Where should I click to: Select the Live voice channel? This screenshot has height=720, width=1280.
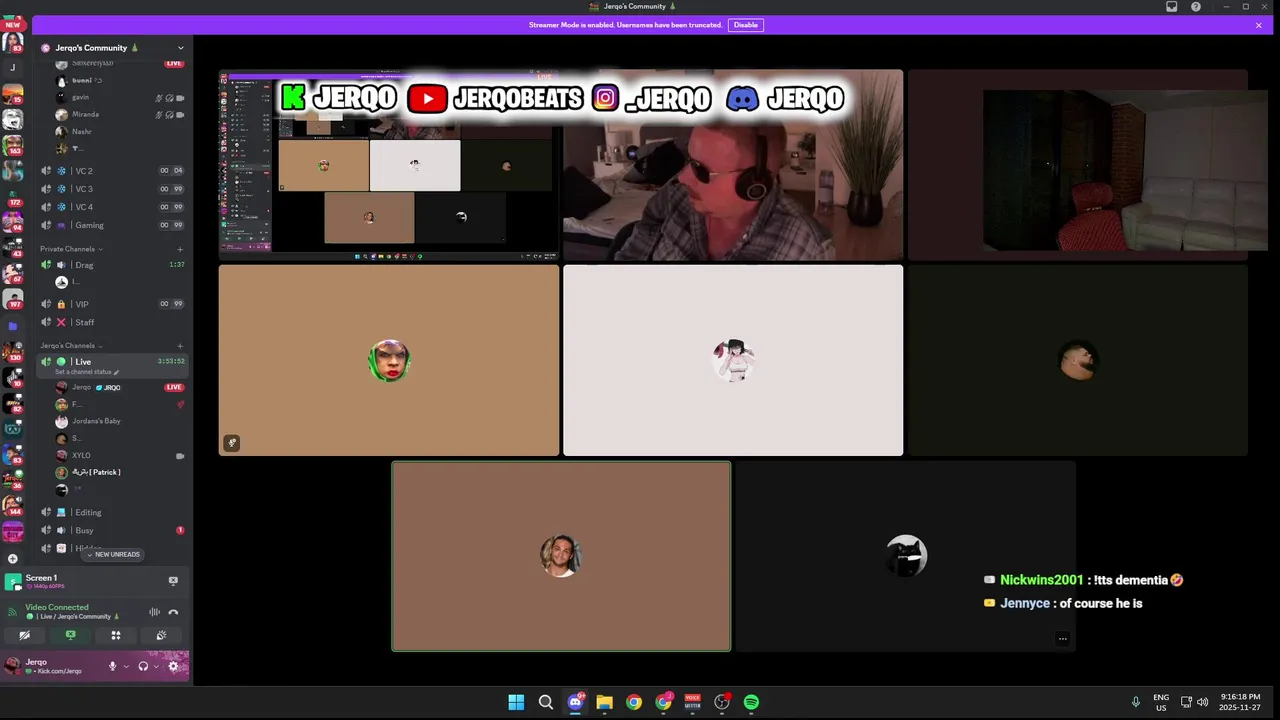click(x=112, y=362)
